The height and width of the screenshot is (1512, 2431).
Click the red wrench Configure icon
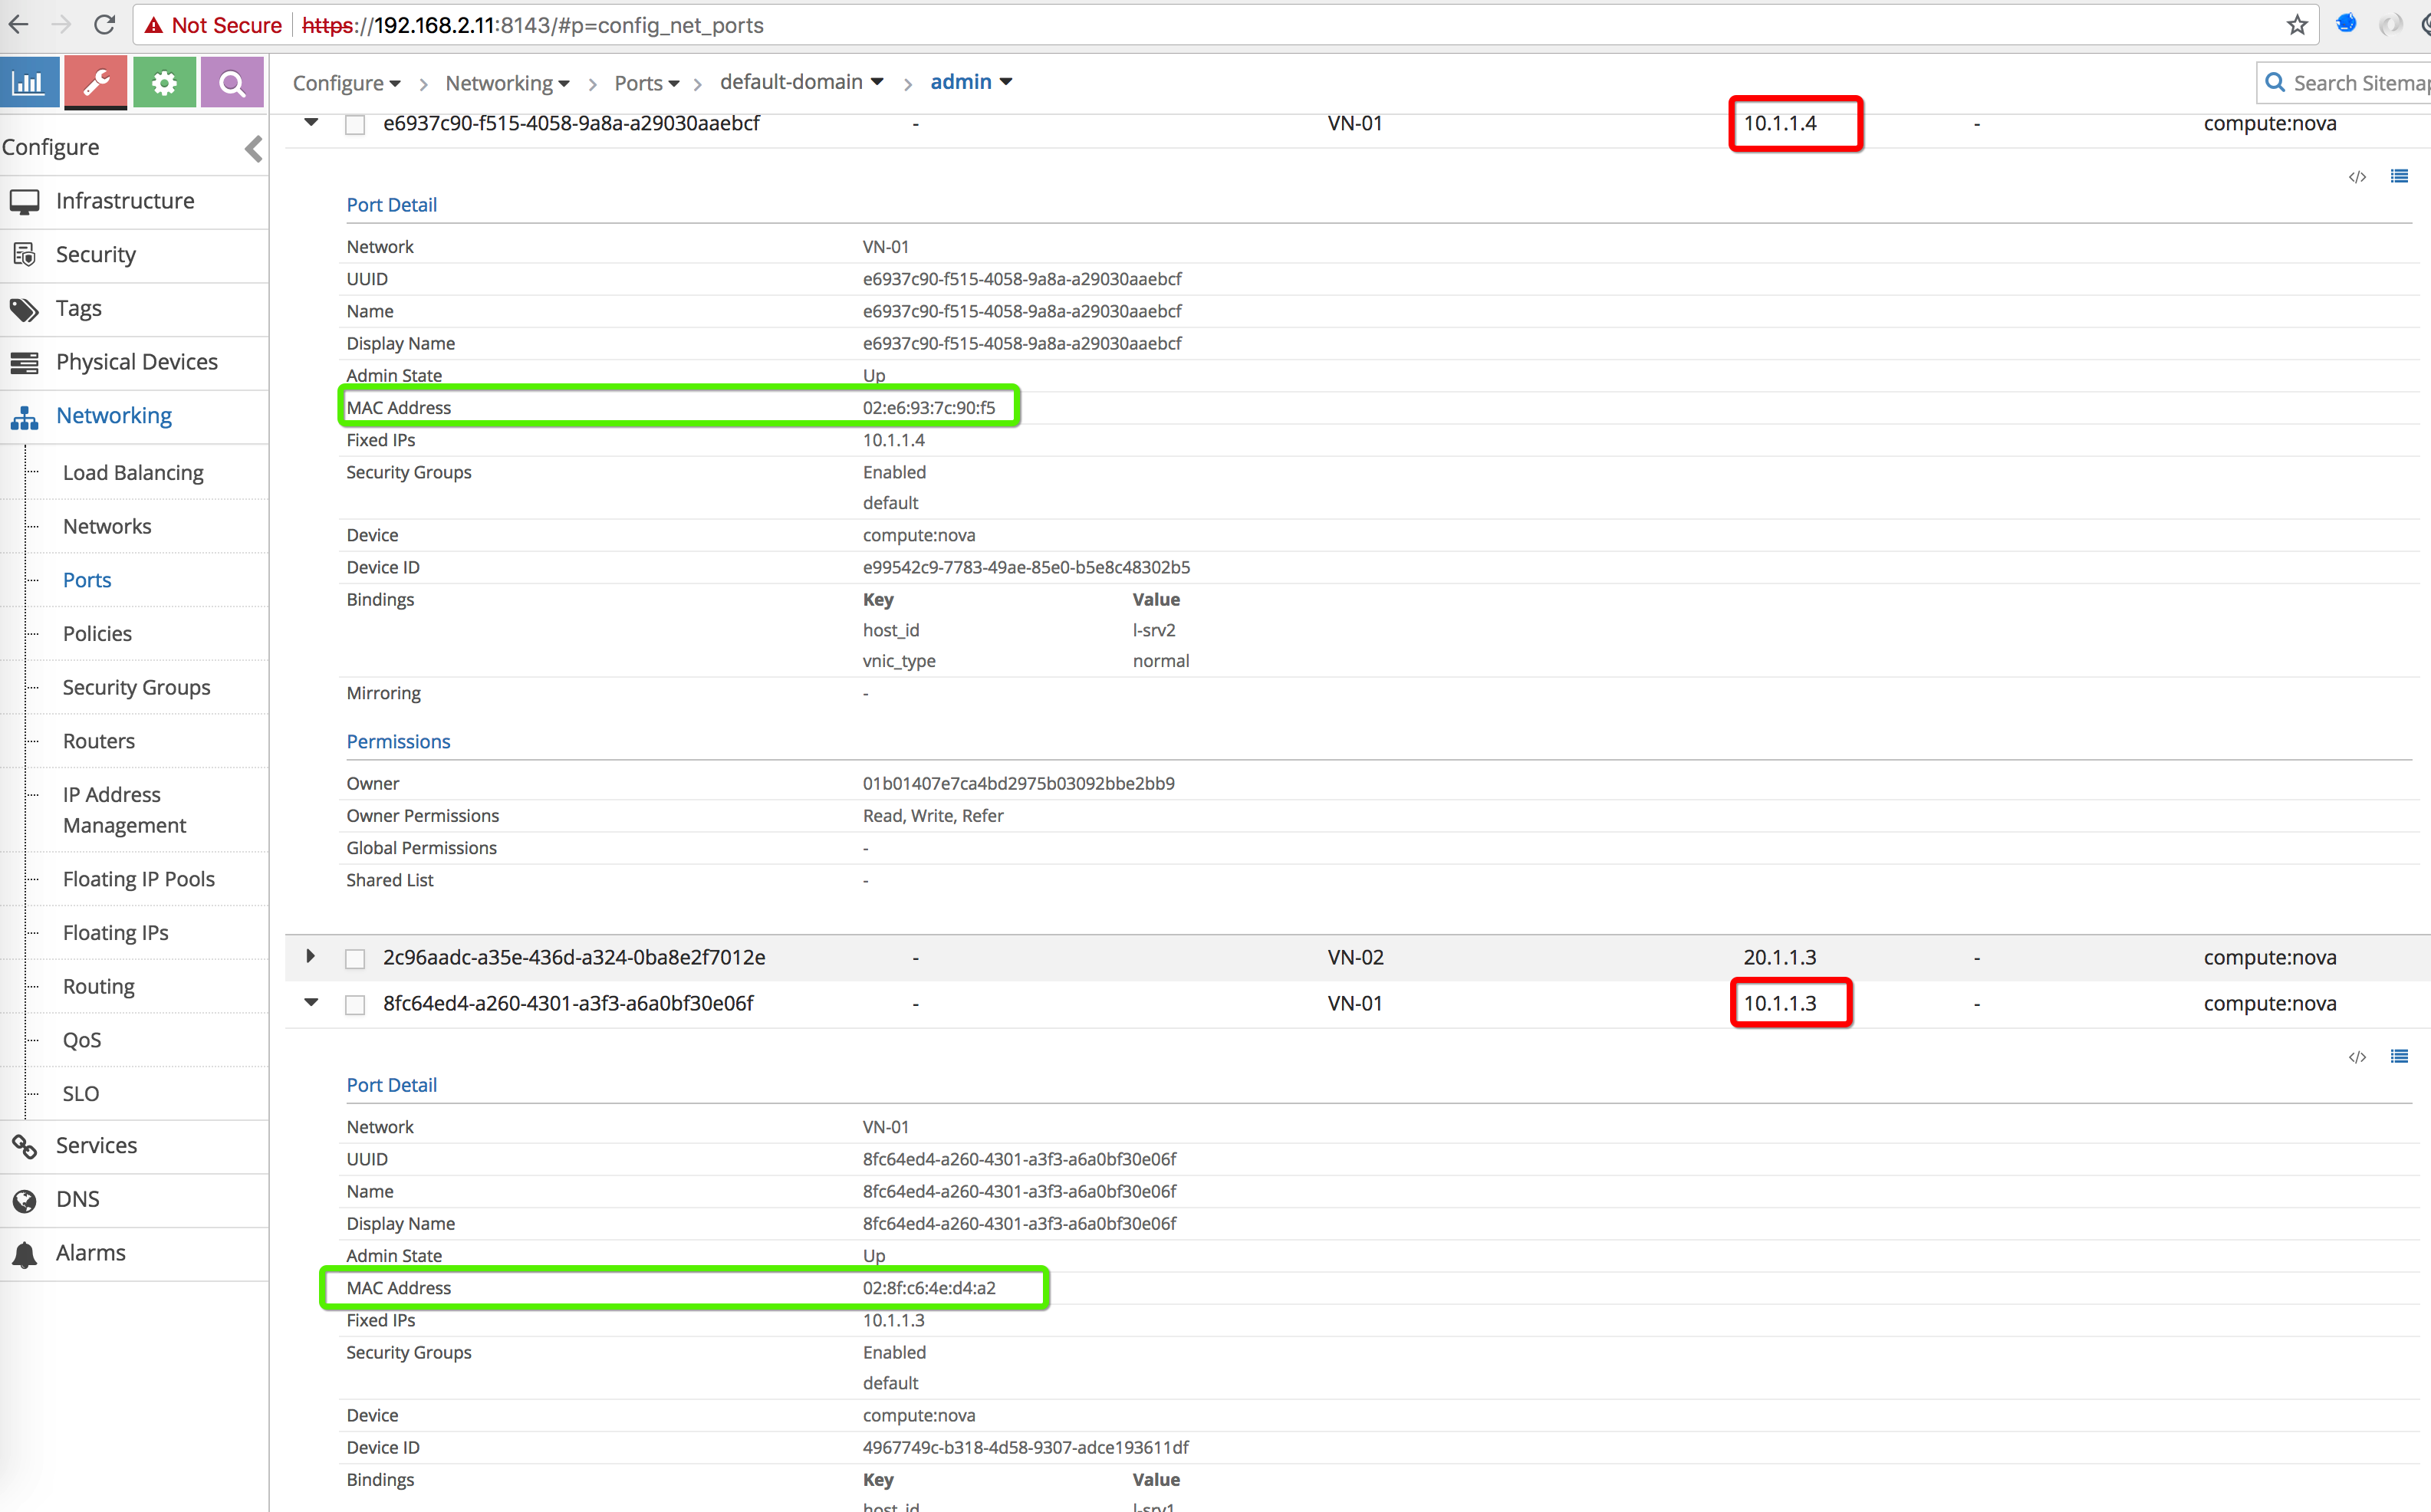[96, 83]
